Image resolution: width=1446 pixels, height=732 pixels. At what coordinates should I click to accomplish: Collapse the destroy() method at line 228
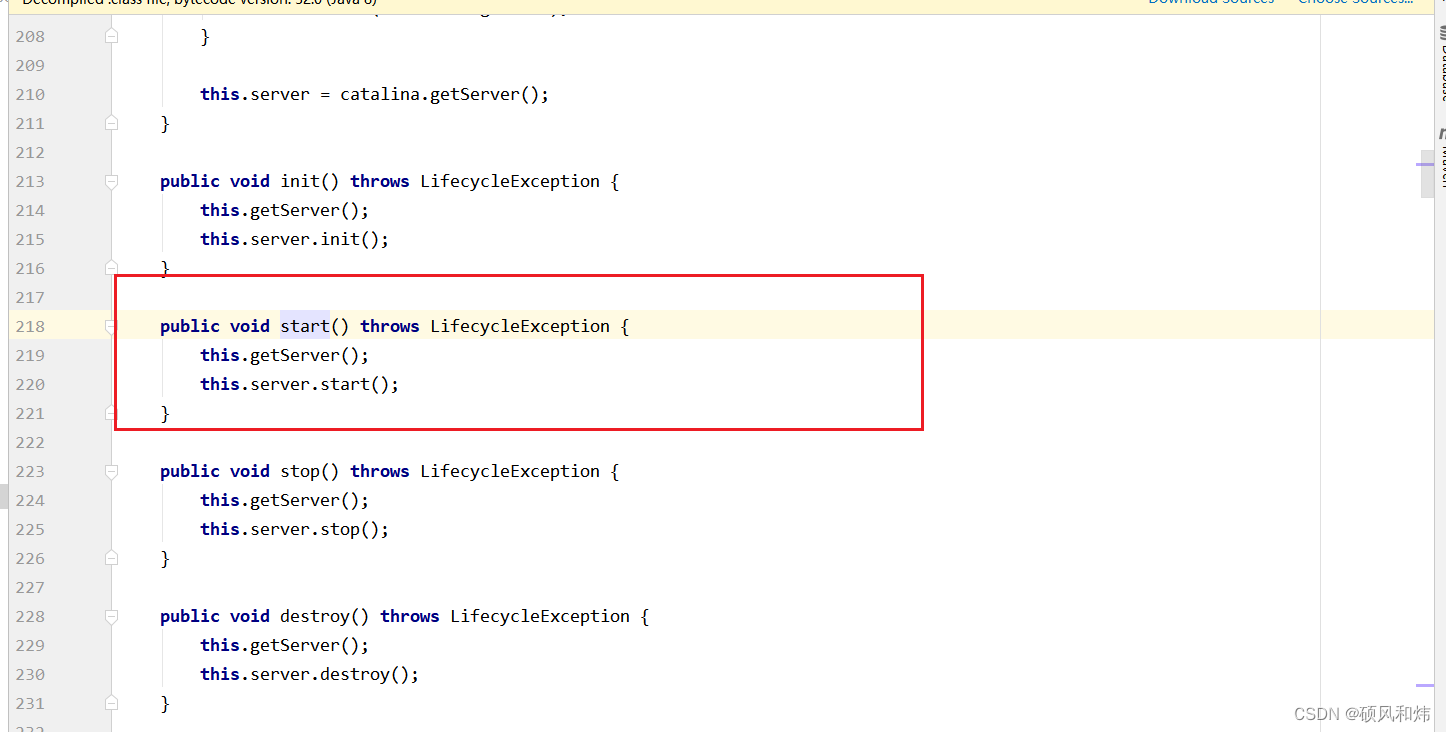point(111,616)
